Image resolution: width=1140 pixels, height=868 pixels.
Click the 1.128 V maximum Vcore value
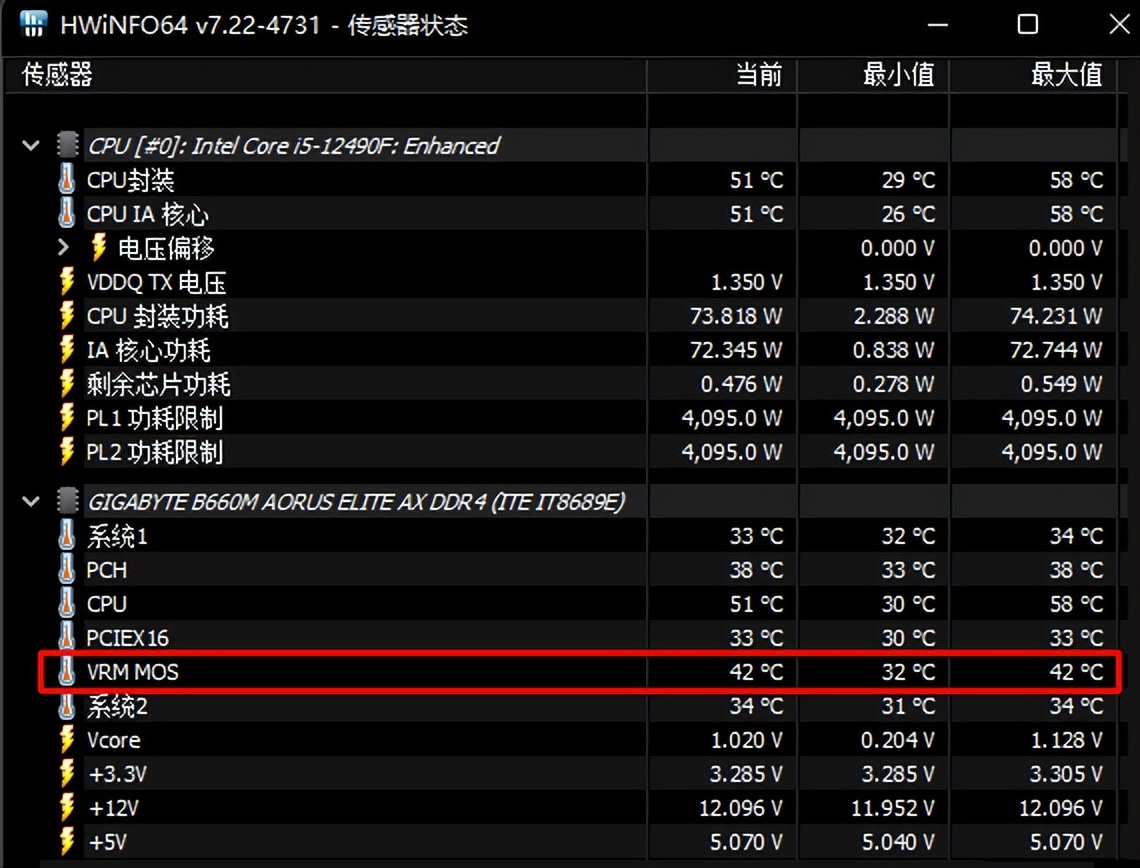1067,740
